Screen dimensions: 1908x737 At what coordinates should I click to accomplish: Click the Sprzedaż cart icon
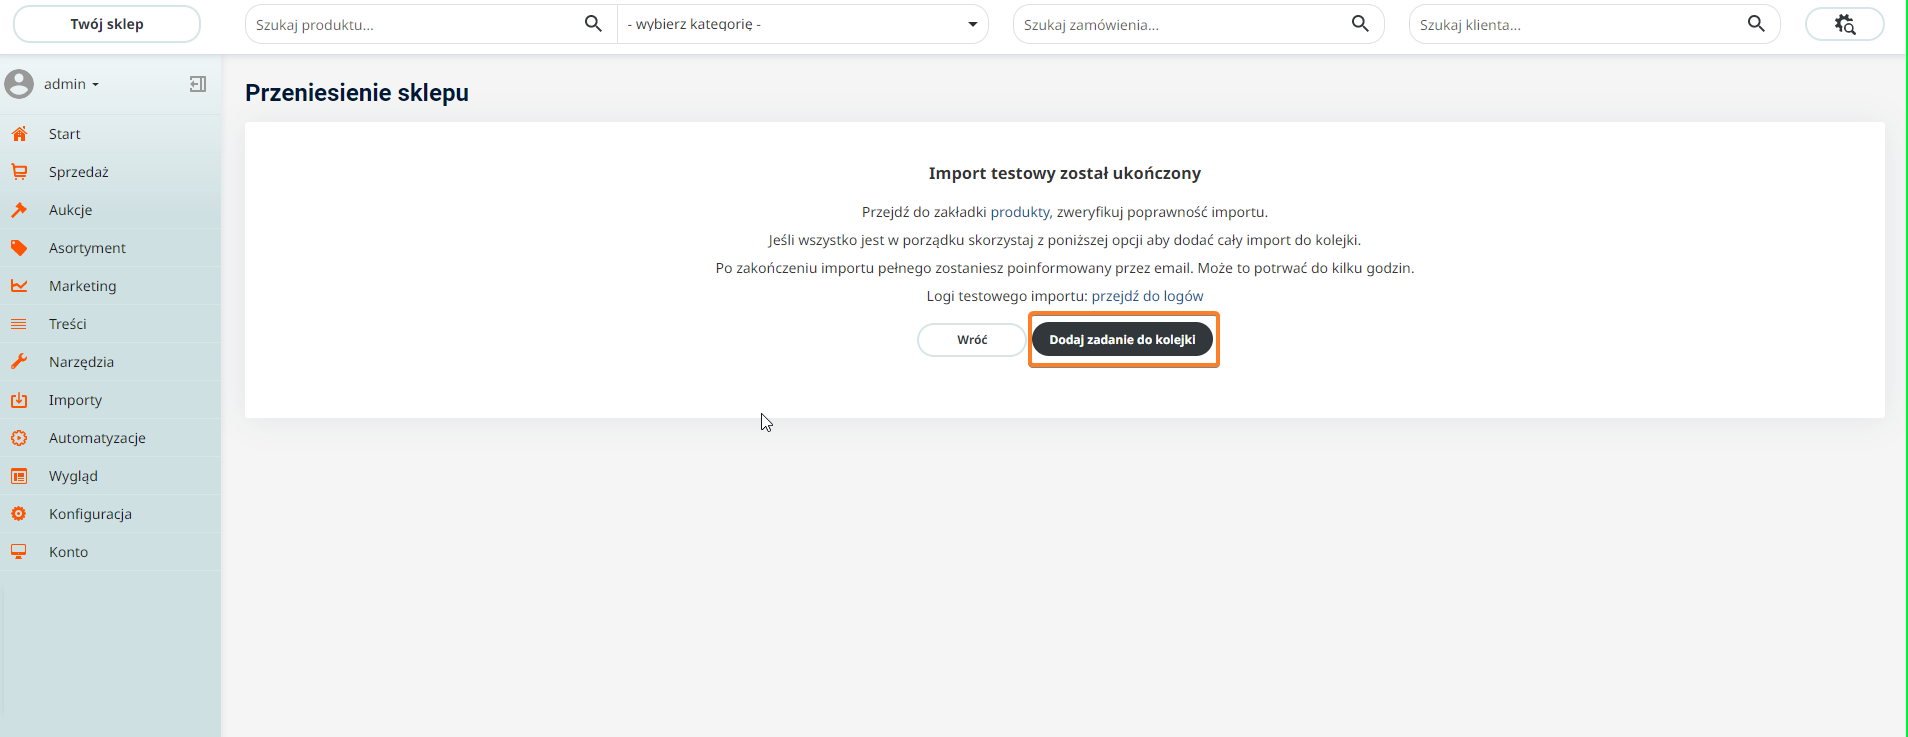tap(19, 172)
